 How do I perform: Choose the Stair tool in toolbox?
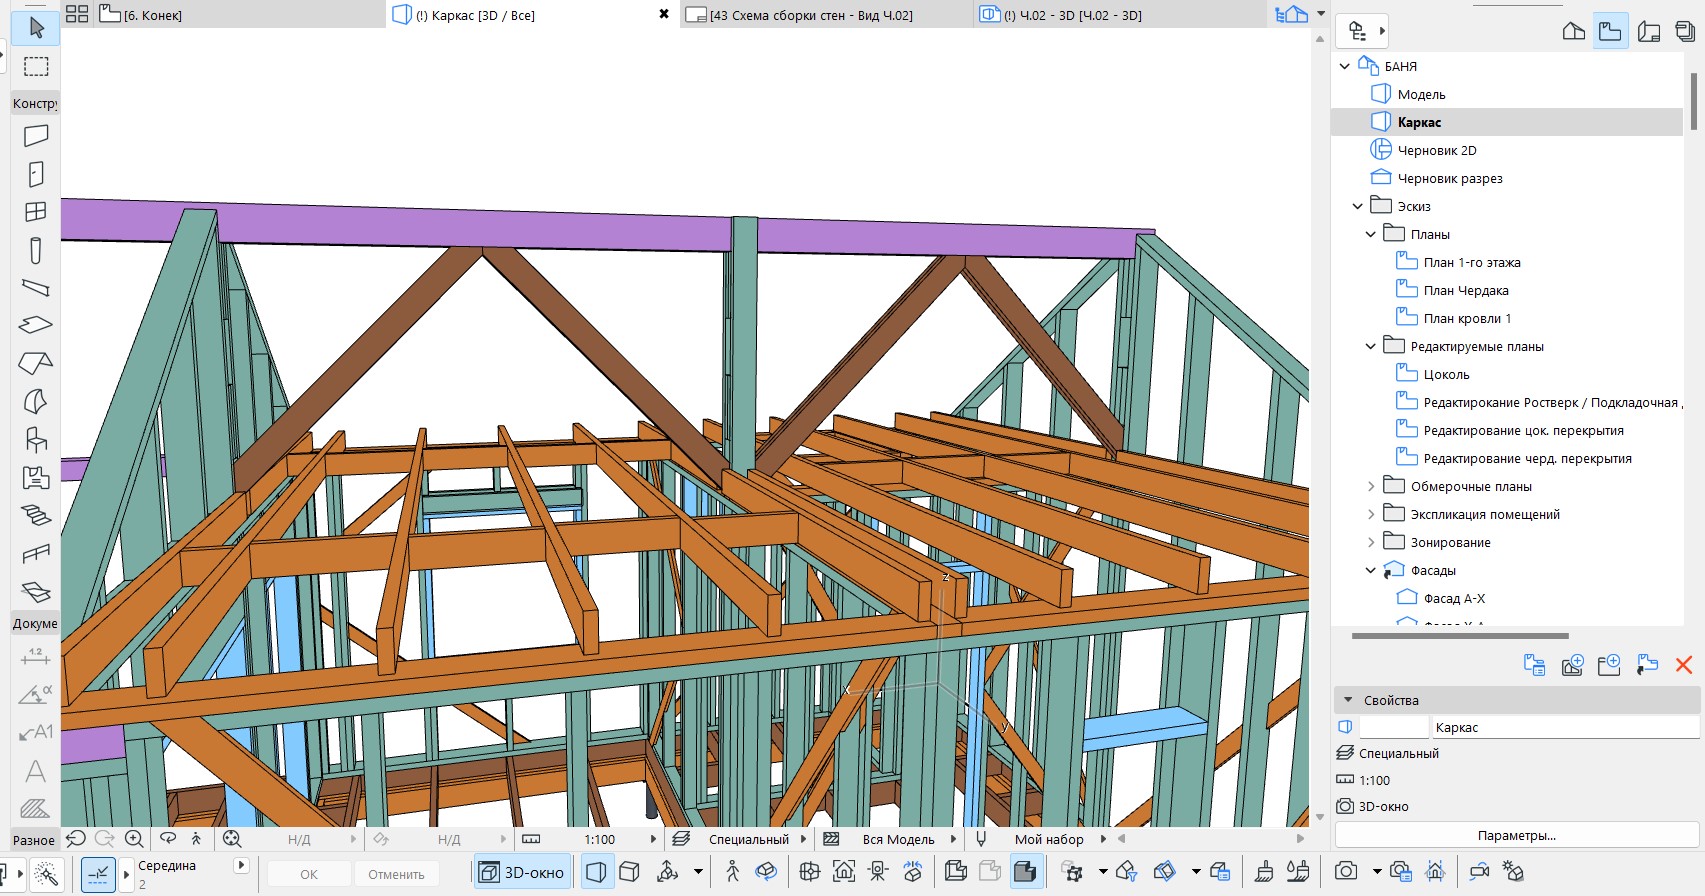pos(36,516)
